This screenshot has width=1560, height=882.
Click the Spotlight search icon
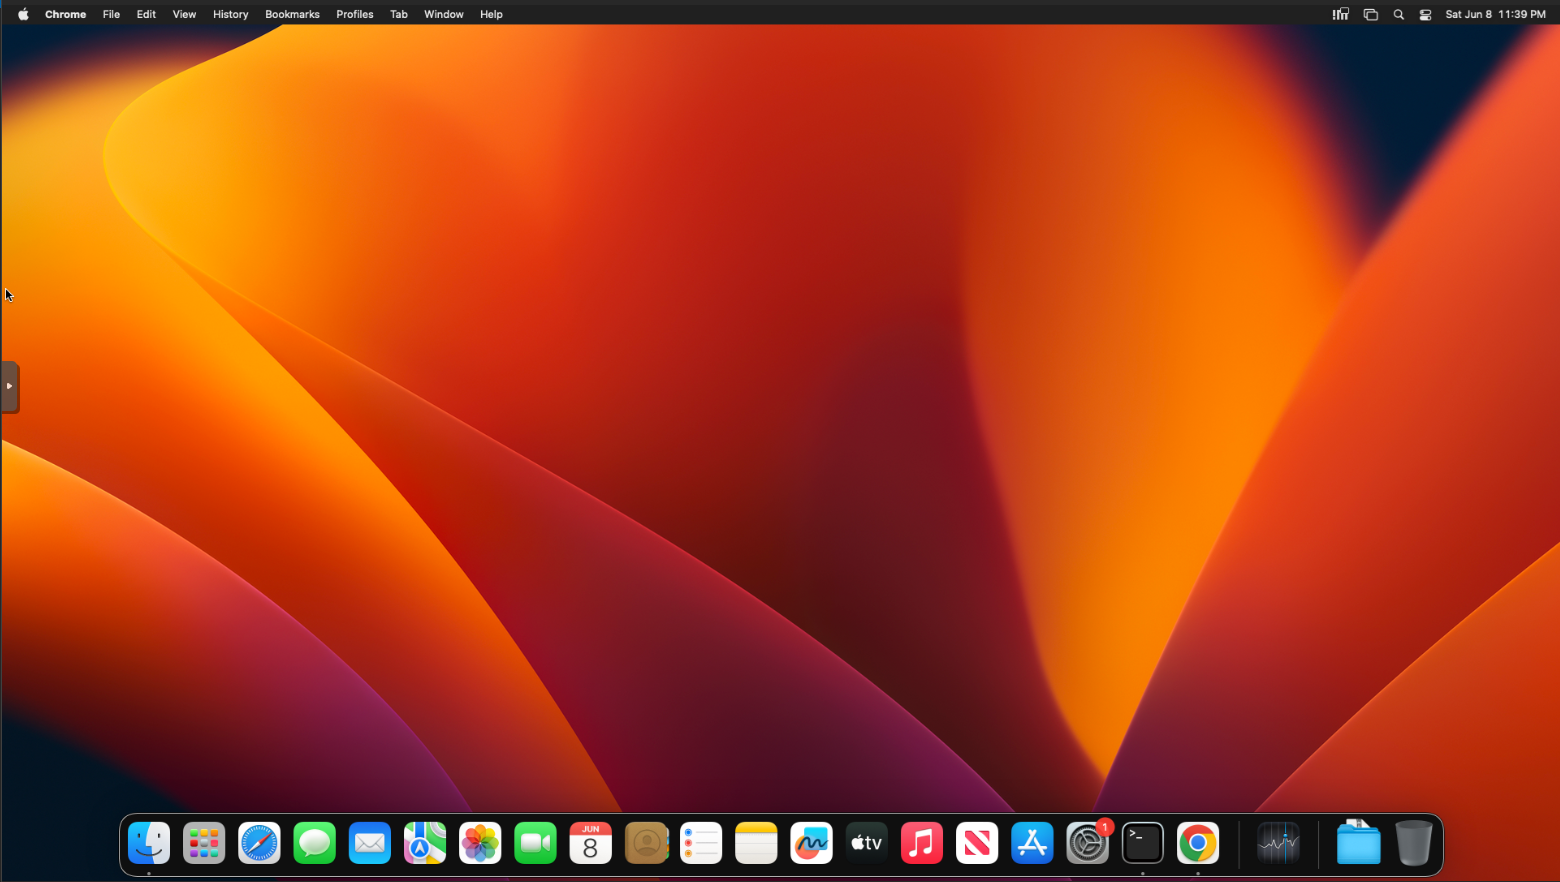(x=1399, y=14)
